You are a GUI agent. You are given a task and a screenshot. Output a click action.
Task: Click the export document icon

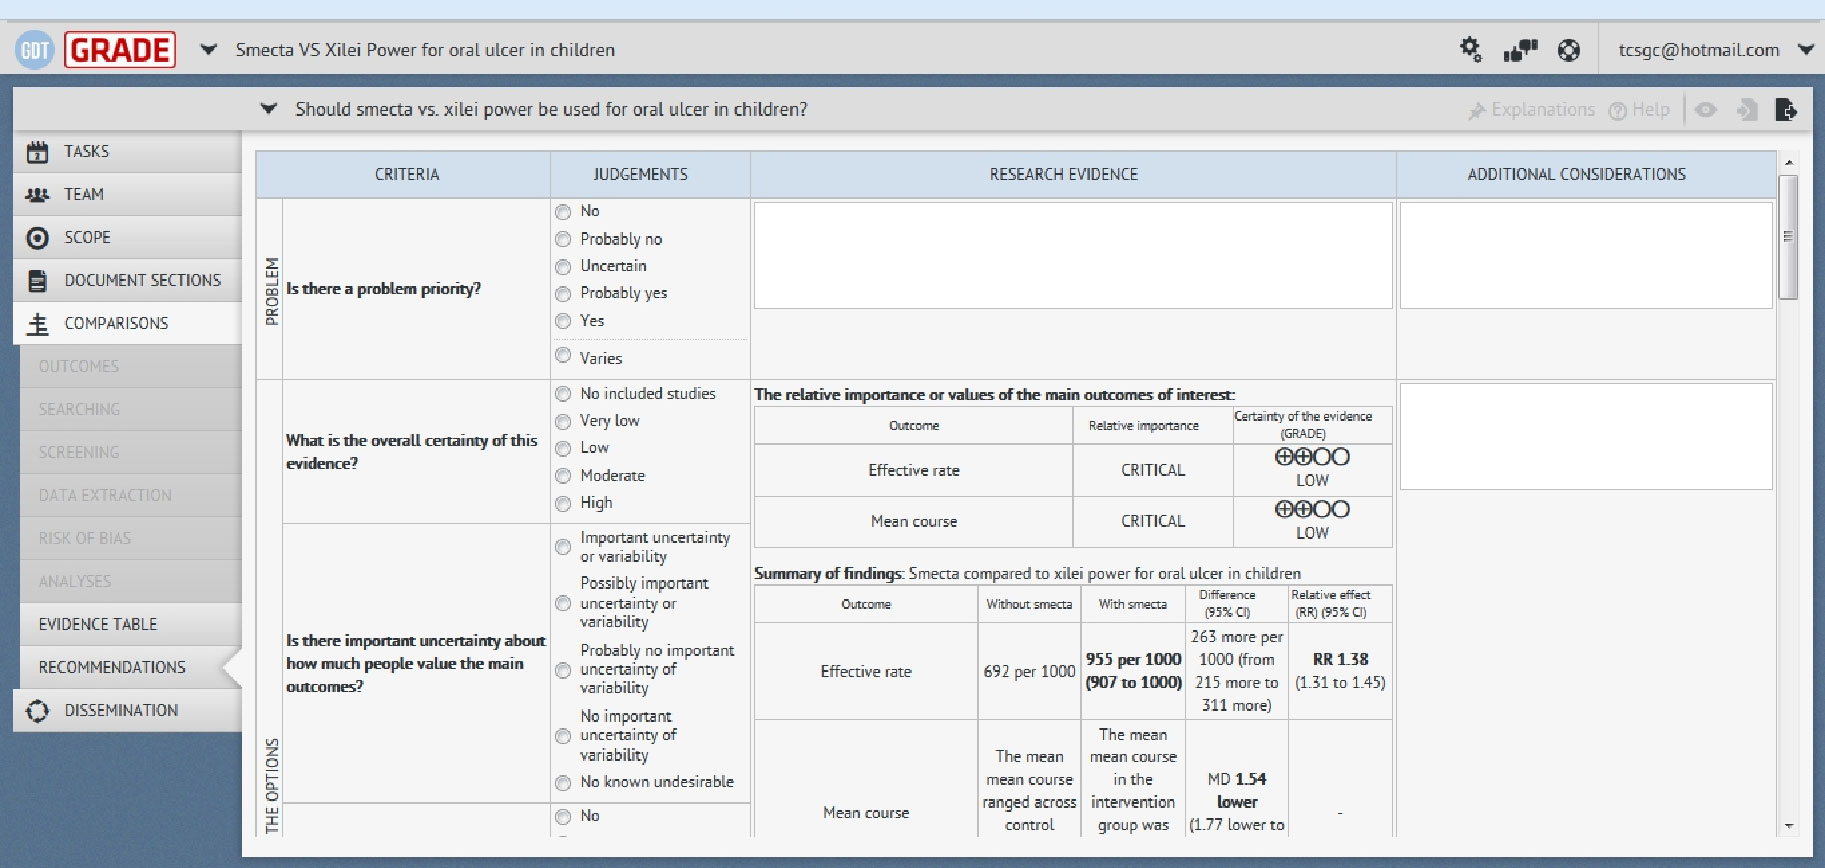[1786, 110]
